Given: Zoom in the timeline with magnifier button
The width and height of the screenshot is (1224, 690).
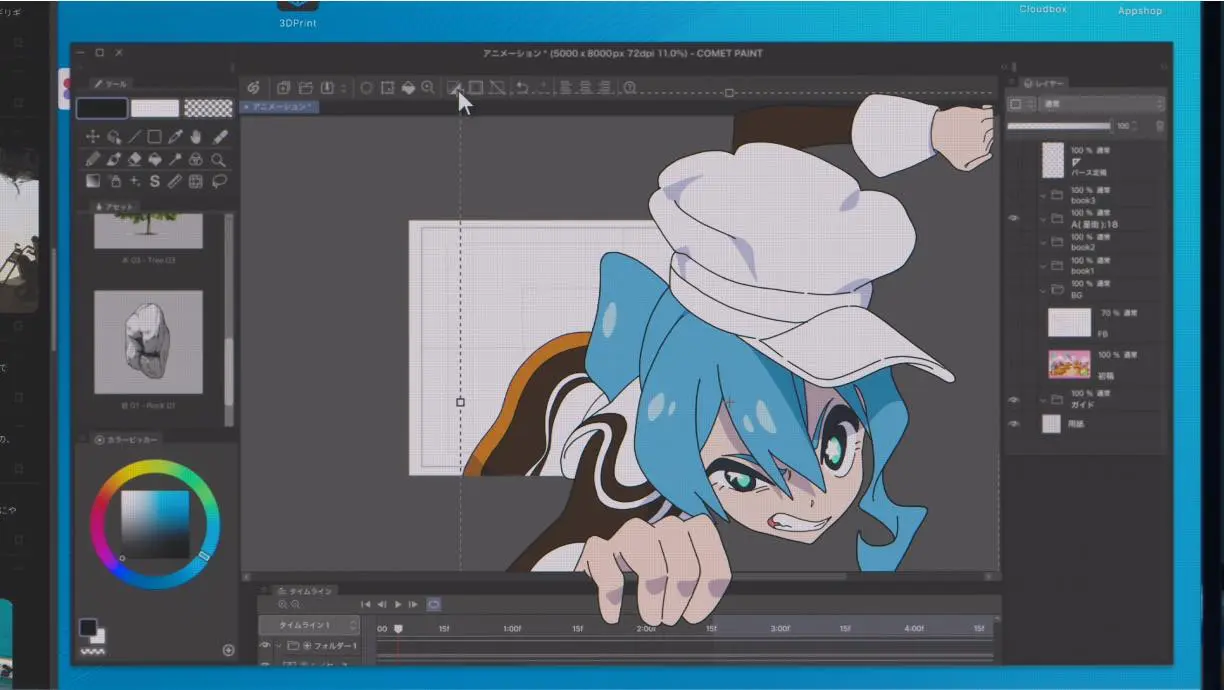Looking at the screenshot, I should tap(283, 604).
